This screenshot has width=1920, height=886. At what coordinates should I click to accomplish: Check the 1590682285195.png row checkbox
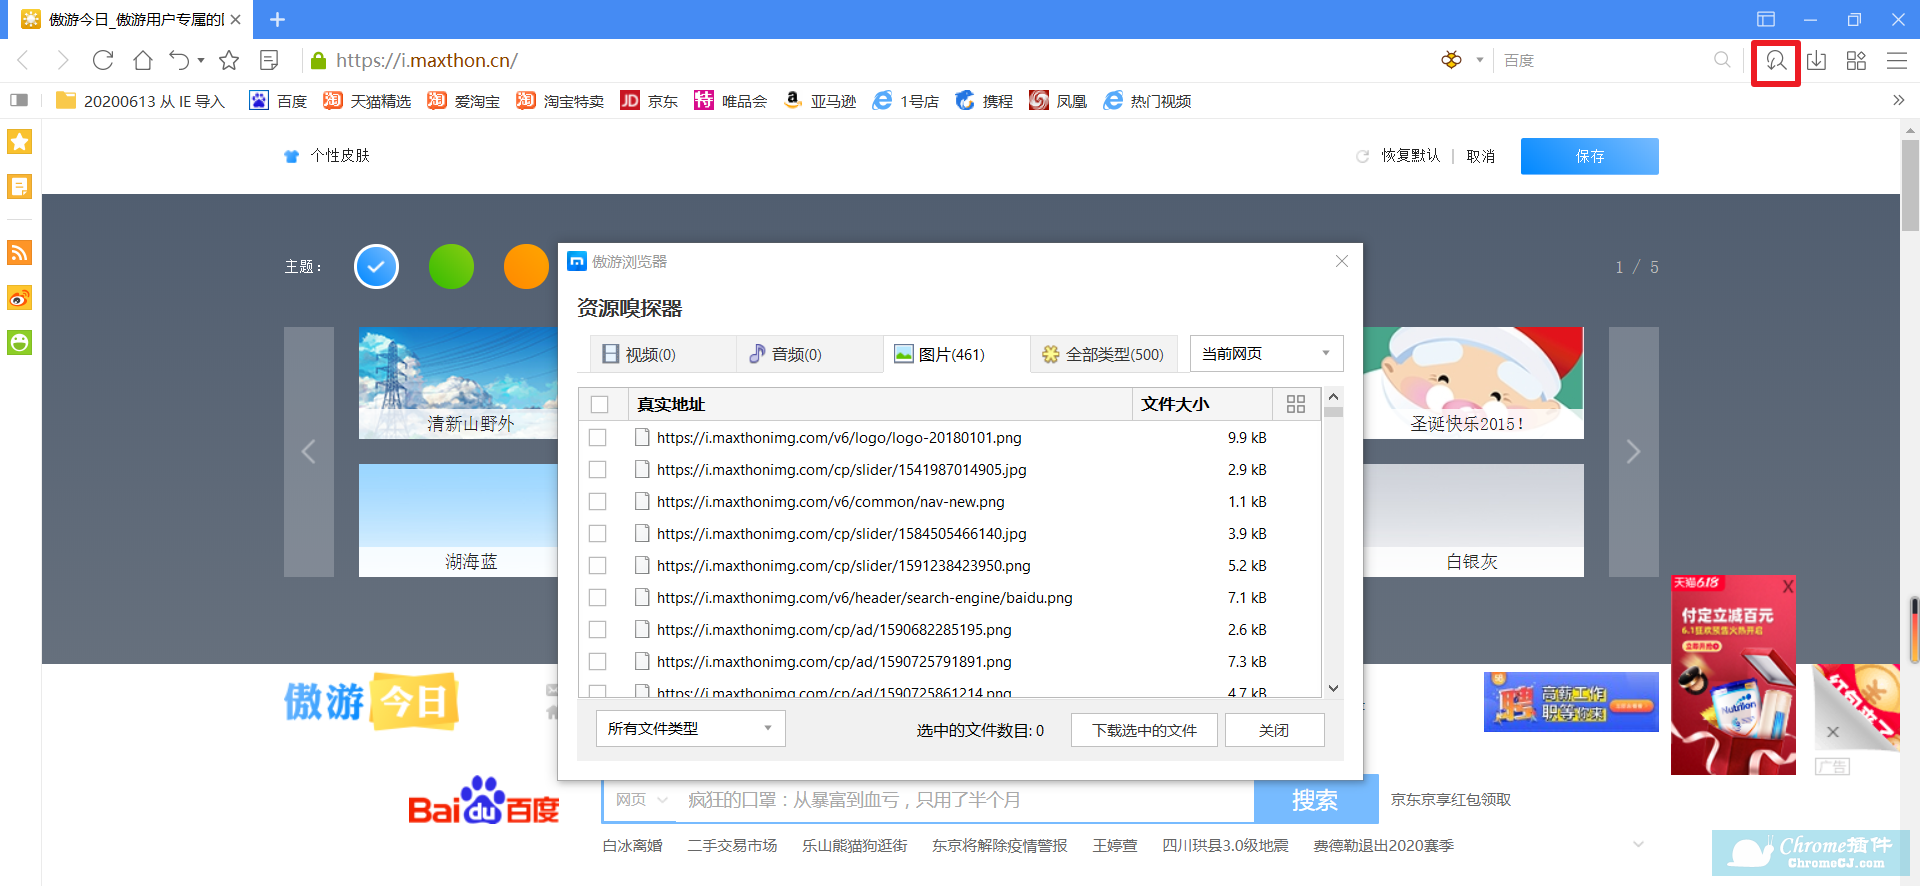pos(598,630)
